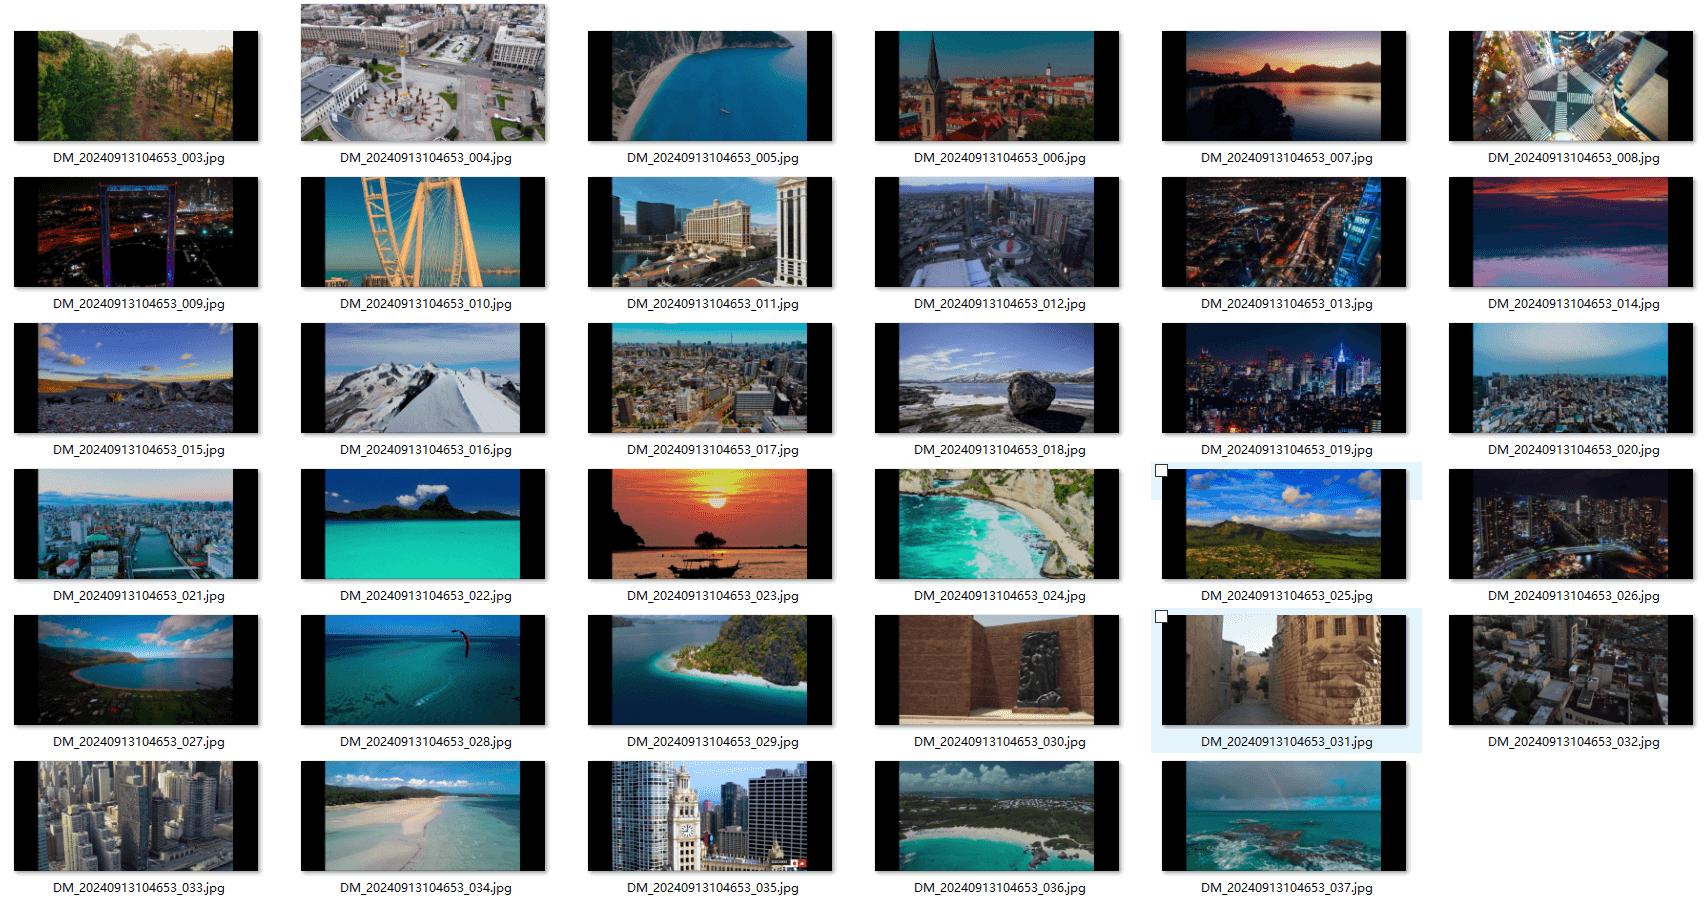Click file name DM_20240913104653_013.jpg
The width and height of the screenshot is (1706, 913).
1287,304
